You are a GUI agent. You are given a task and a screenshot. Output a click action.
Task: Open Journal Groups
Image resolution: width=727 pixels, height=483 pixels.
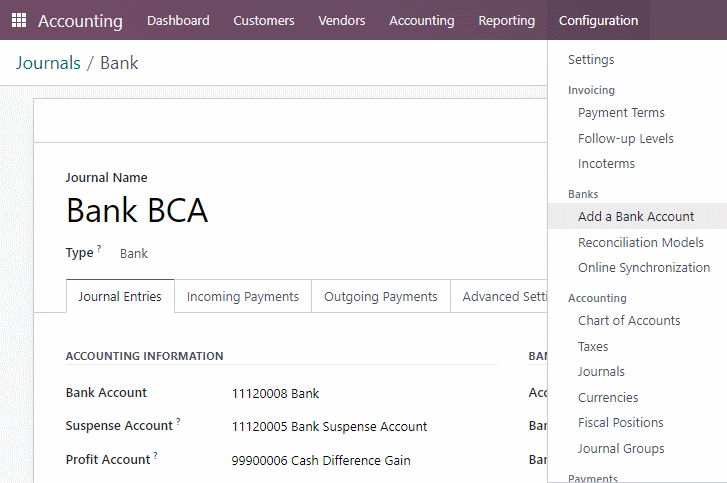tap(621, 449)
